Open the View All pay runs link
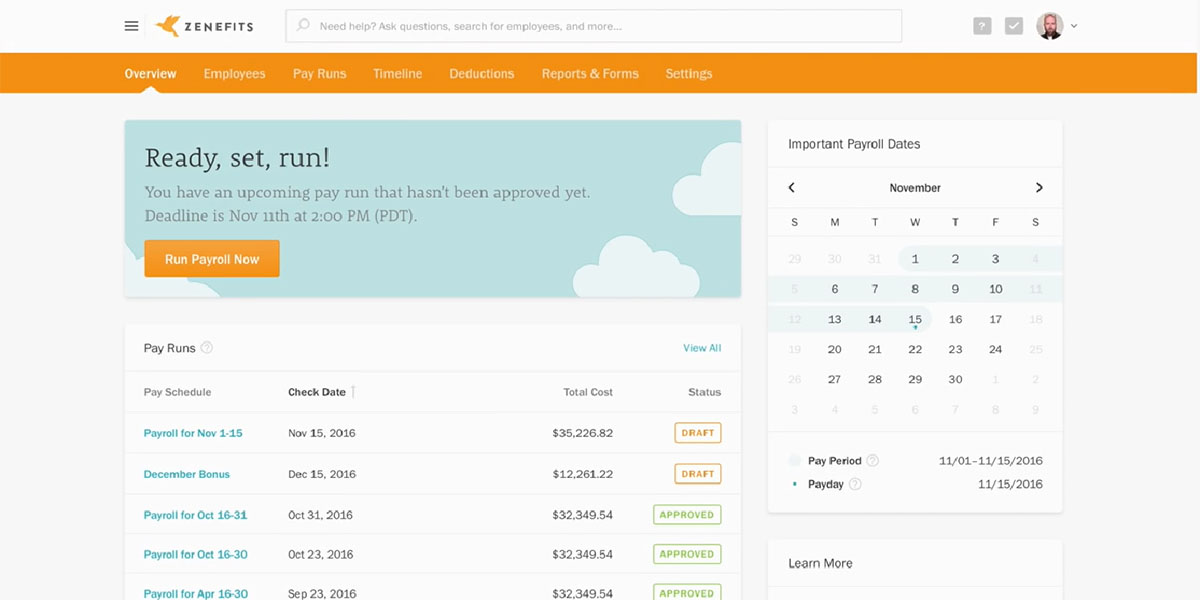 pyautogui.click(x=701, y=348)
